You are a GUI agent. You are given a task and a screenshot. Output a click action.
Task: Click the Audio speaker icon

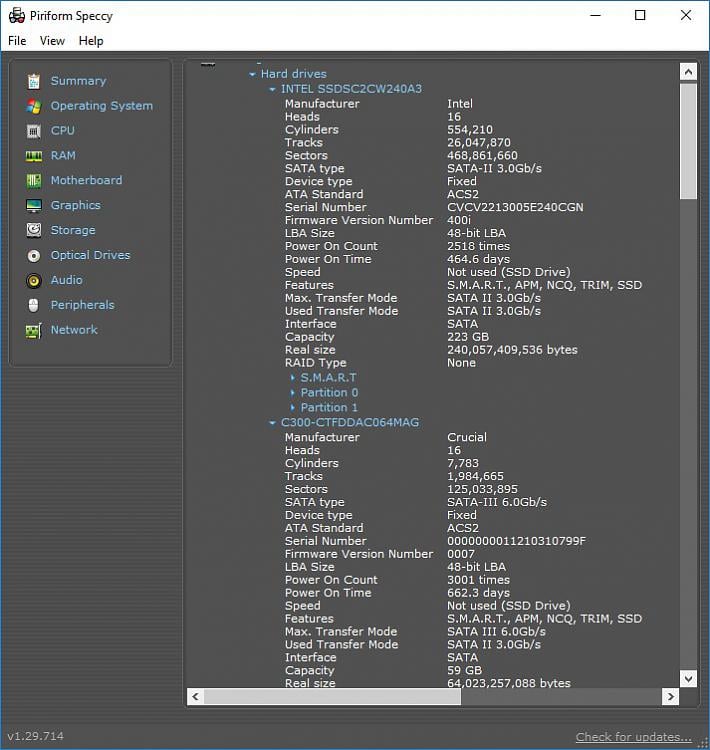pos(33,280)
